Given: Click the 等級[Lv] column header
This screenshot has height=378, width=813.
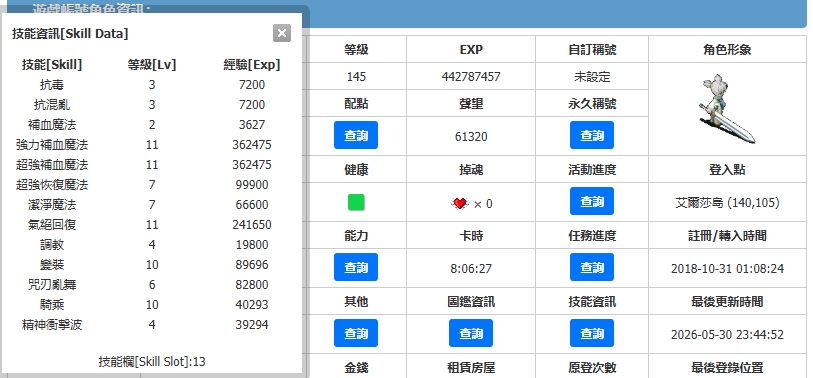Looking at the screenshot, I should click(152, 65).
